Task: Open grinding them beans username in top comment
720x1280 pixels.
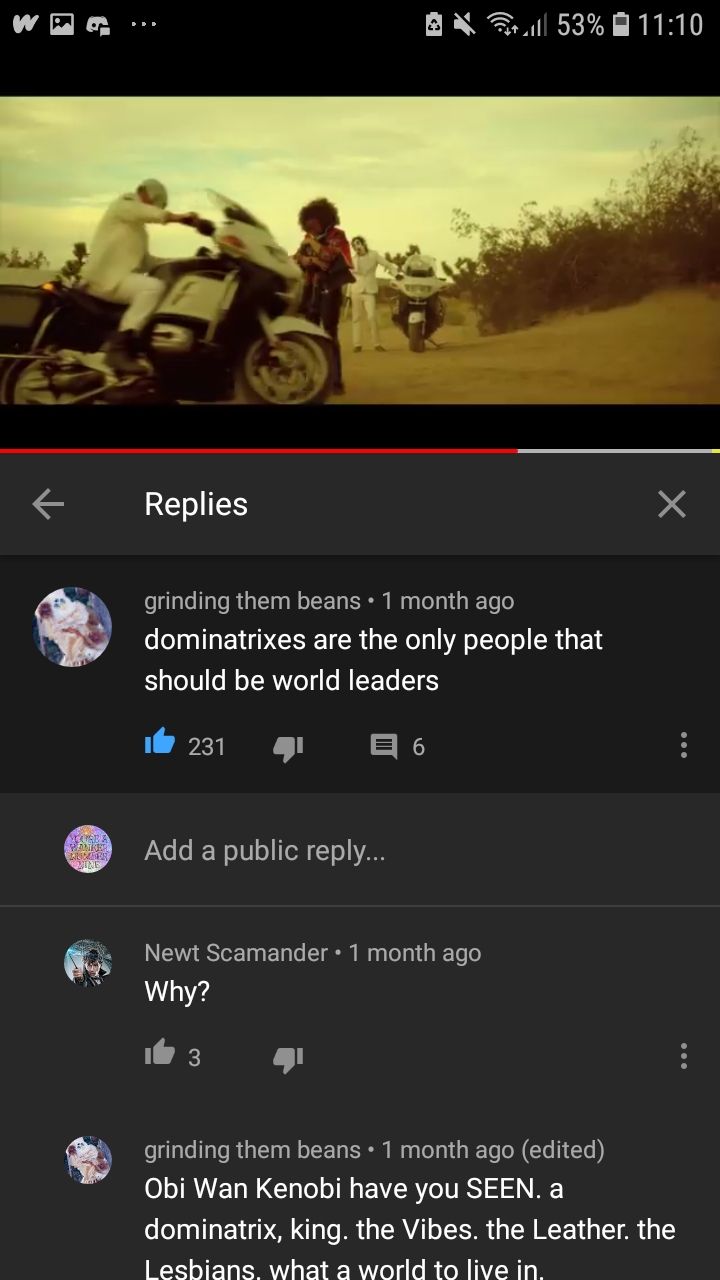Action: (x=252, y=601)
